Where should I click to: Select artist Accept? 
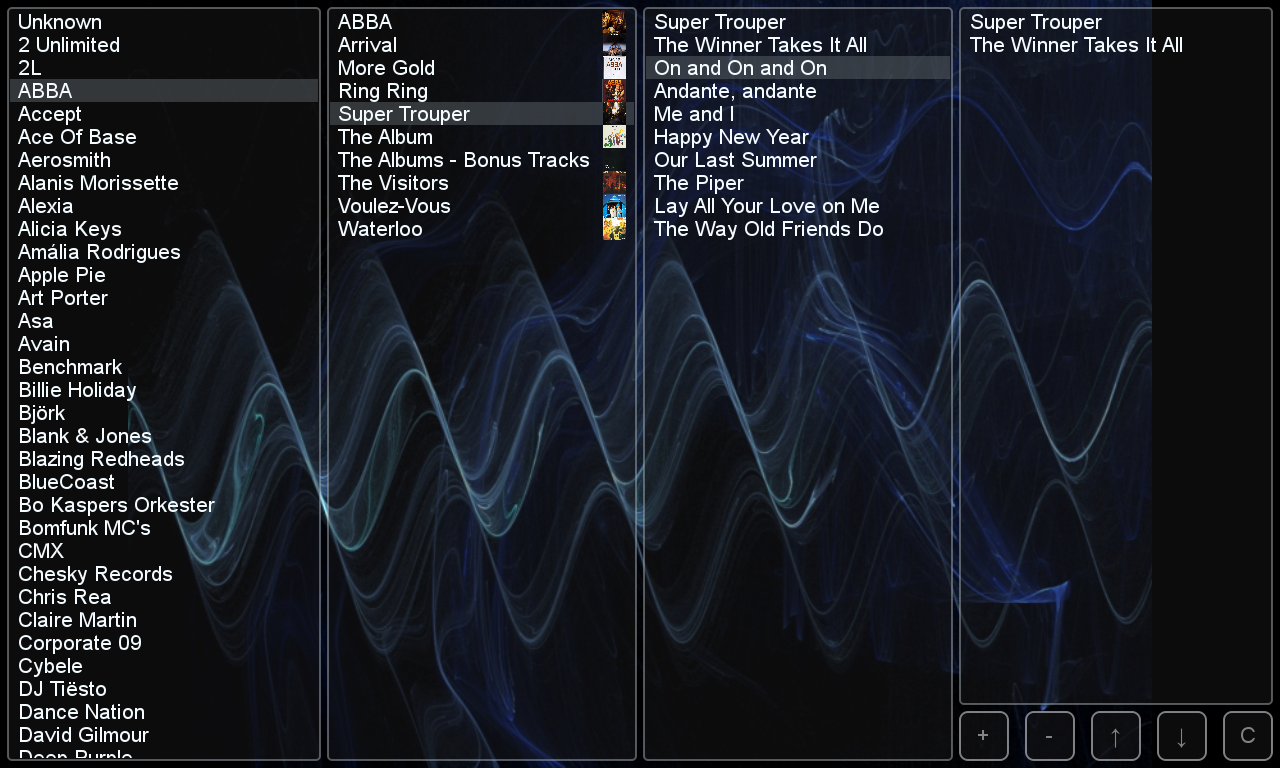[x=164, y=114]
